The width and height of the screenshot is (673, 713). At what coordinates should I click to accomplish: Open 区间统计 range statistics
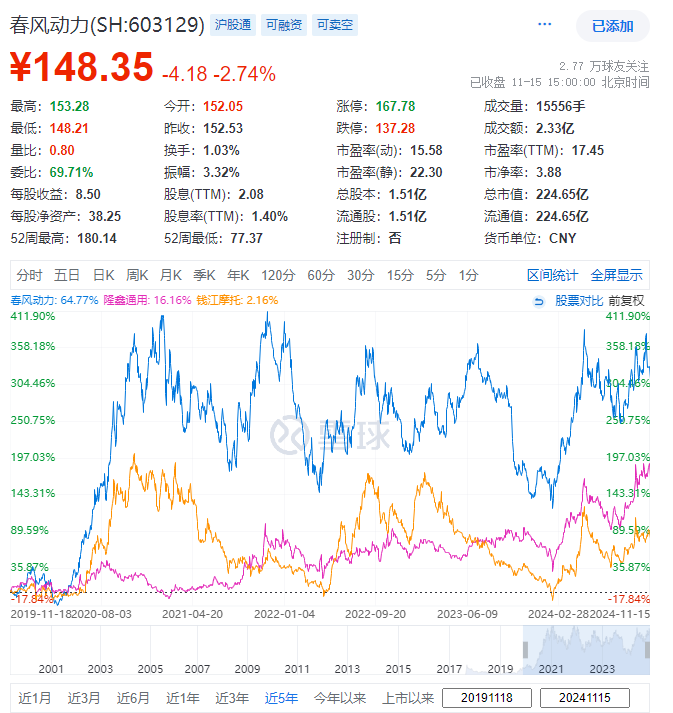[552, 275]
